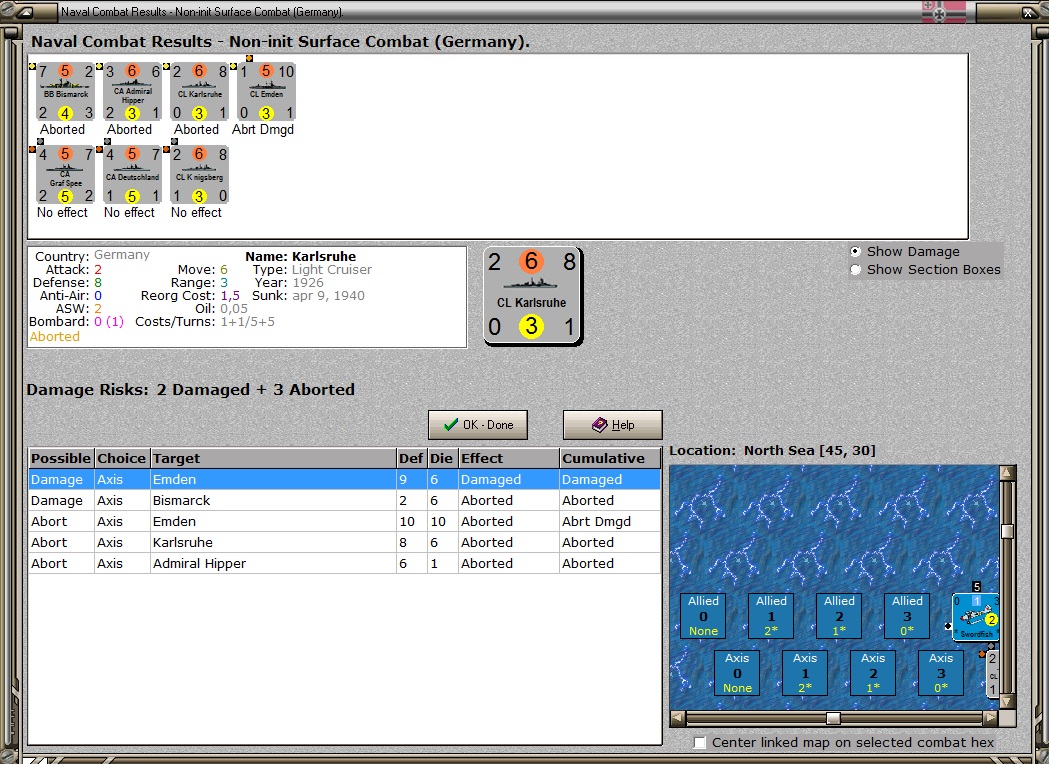Image resolution: width=1049 pixels, height=764 pixels.
Task: Click the Axis 3 sea box
Action: click(941, 673)
